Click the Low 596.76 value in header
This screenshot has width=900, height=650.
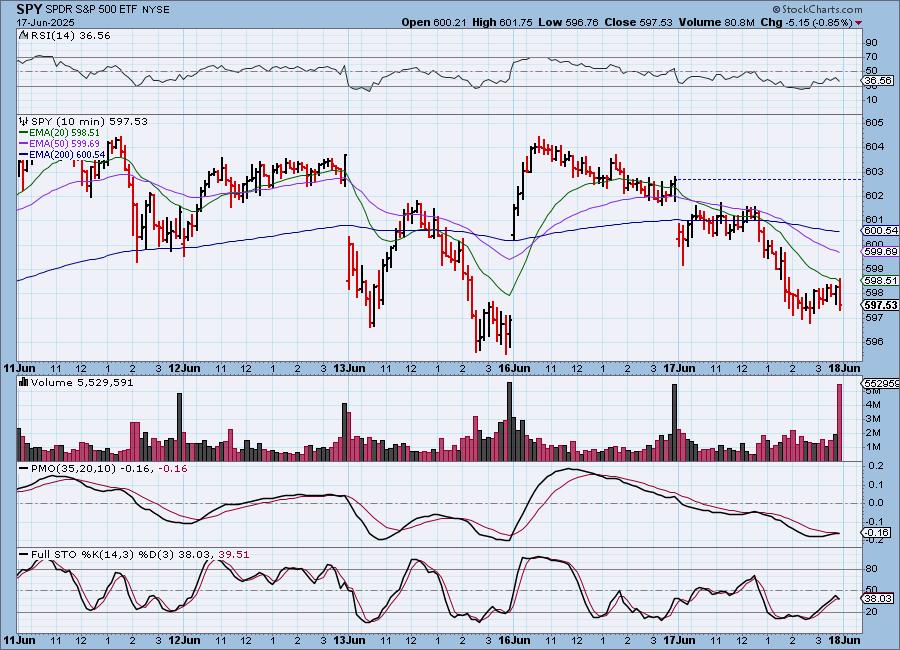pyautogui.click(x=568, y=22)
